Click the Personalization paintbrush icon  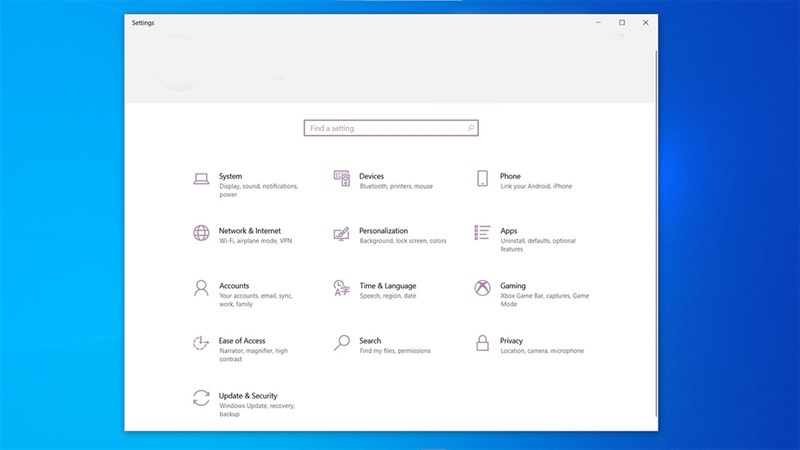click(341, 234)
